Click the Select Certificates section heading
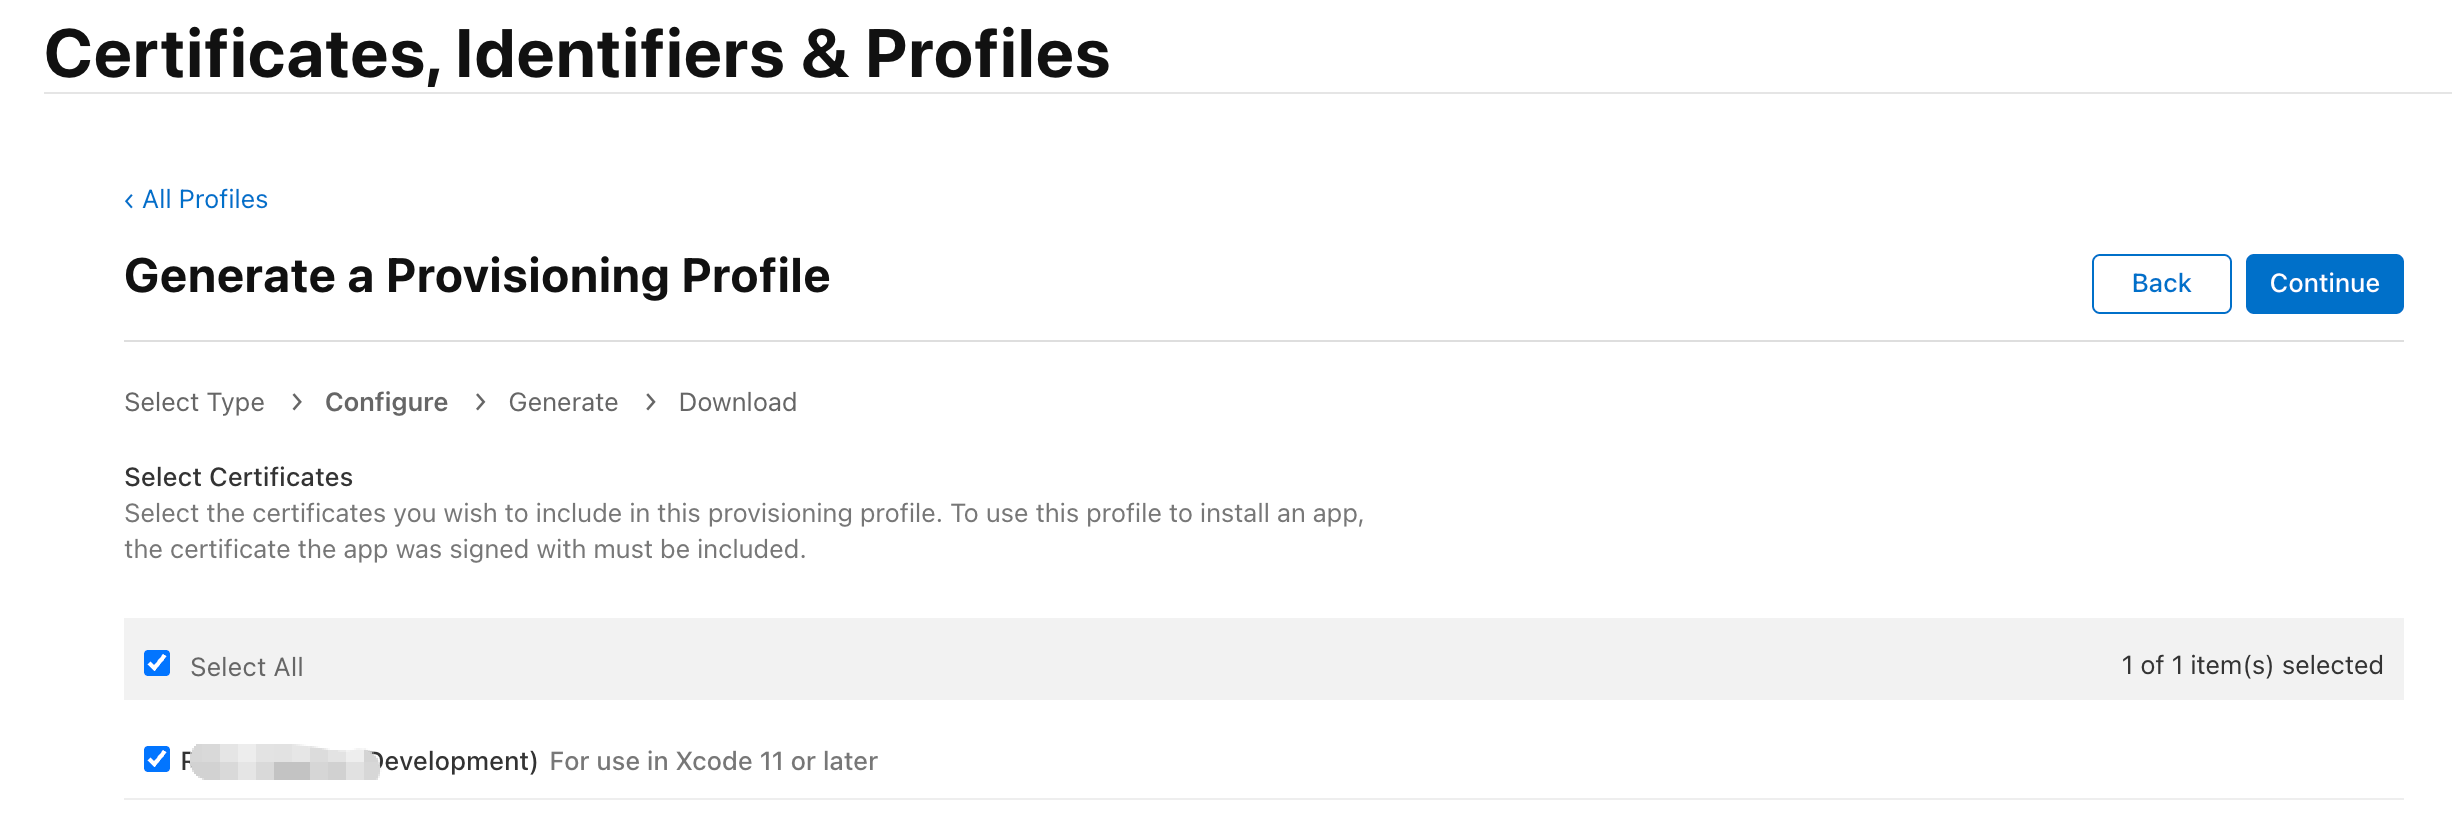Image resolution: width=2452 pixels, height=834 pixels. [x=238, y=477]
